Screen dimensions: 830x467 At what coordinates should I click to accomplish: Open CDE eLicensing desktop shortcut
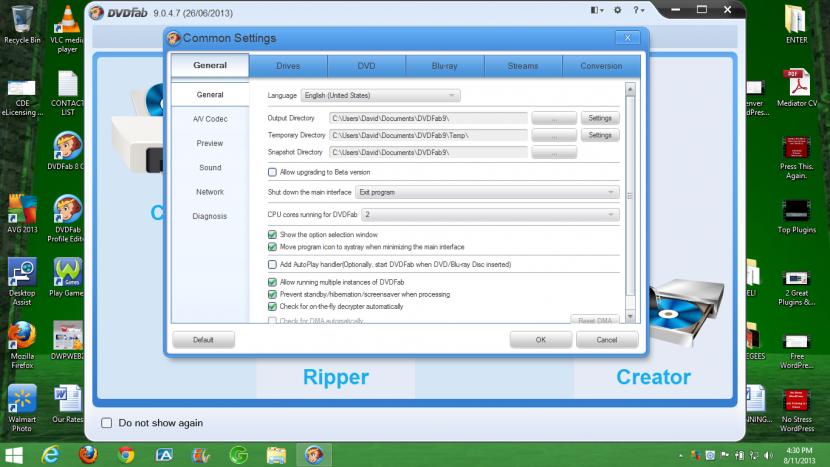point(22,97)
